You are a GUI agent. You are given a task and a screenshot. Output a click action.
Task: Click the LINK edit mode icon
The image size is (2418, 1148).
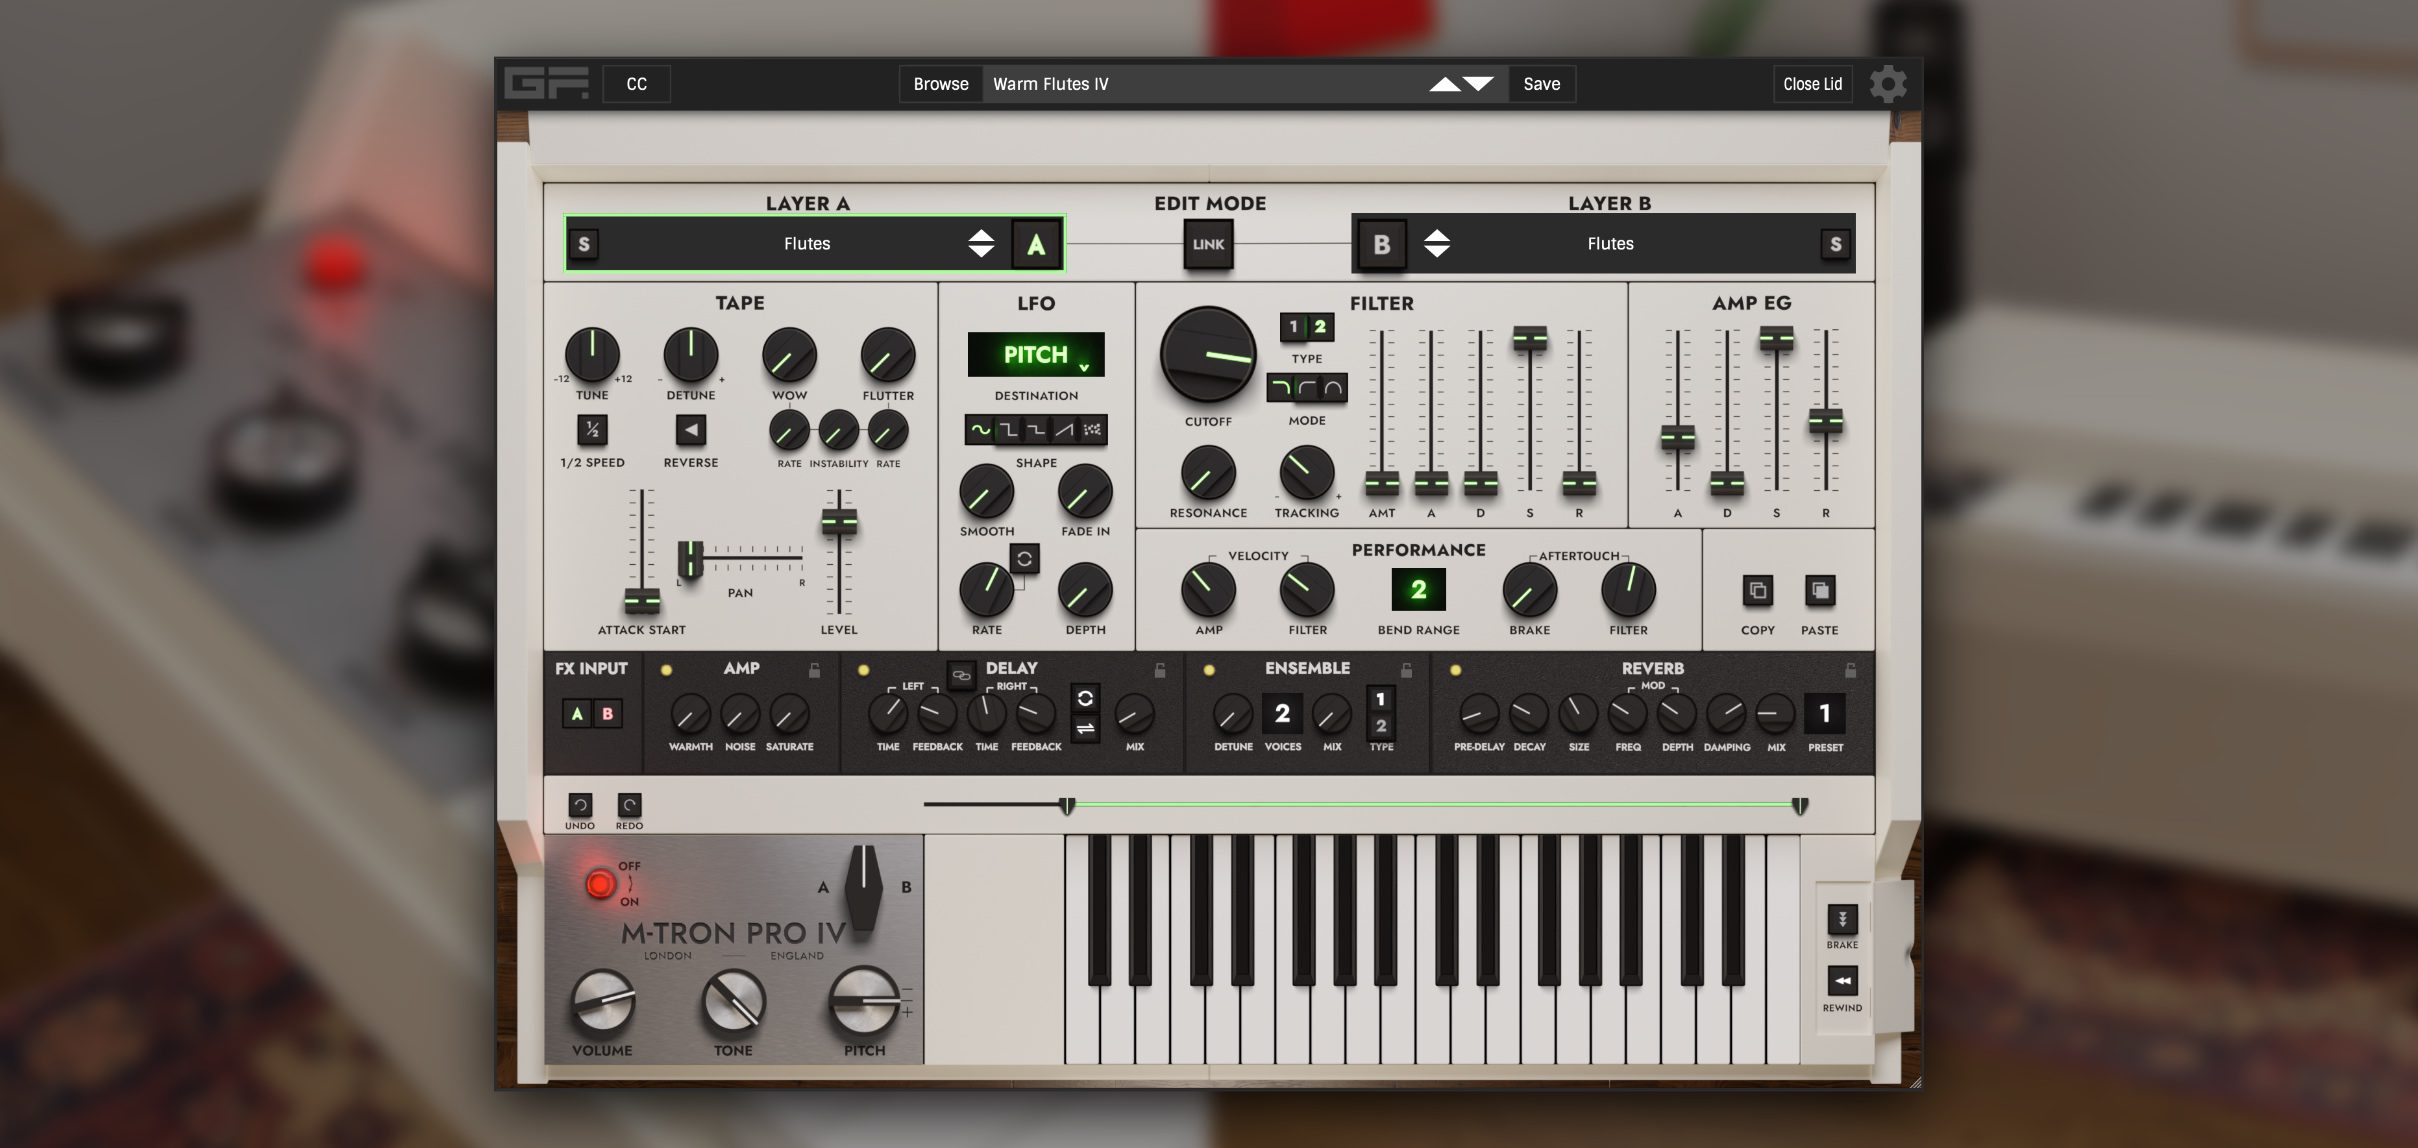1207,243
